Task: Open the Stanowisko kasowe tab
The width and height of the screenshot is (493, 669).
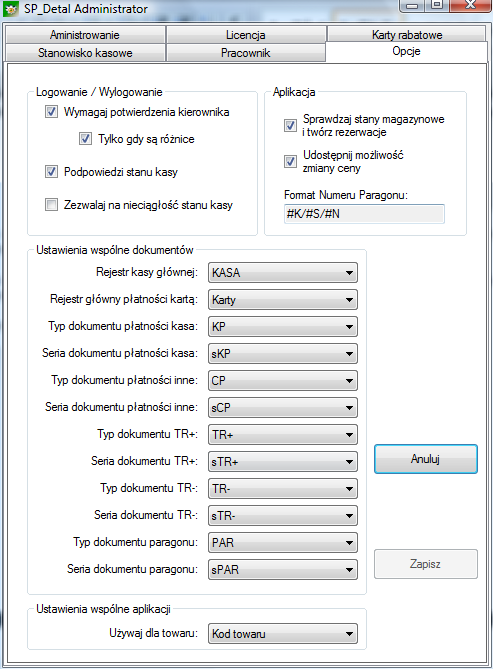Action: click(85, 53)
